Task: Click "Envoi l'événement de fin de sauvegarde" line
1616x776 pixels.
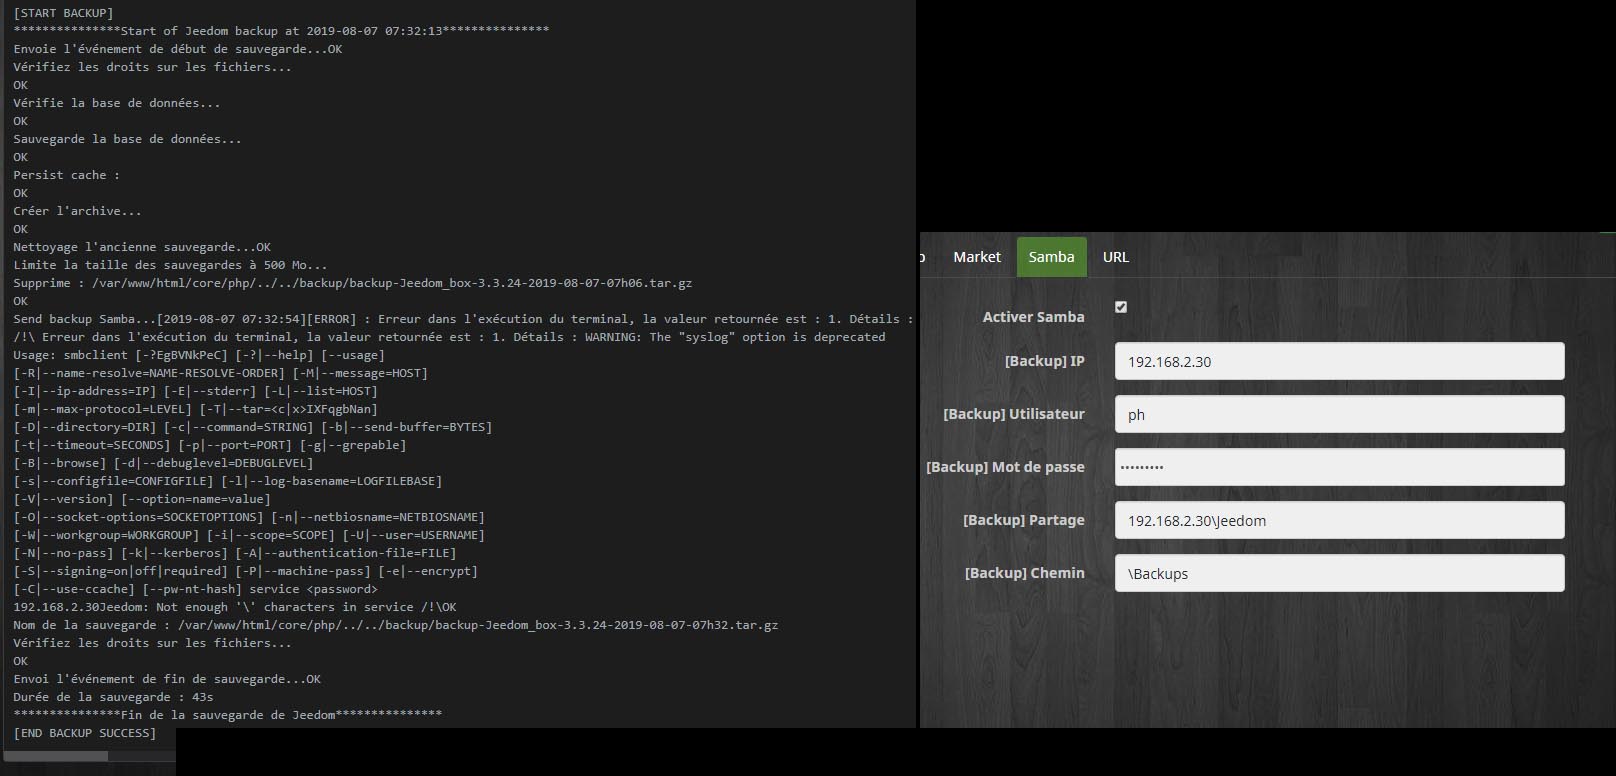Action: (x=167, y=679)
